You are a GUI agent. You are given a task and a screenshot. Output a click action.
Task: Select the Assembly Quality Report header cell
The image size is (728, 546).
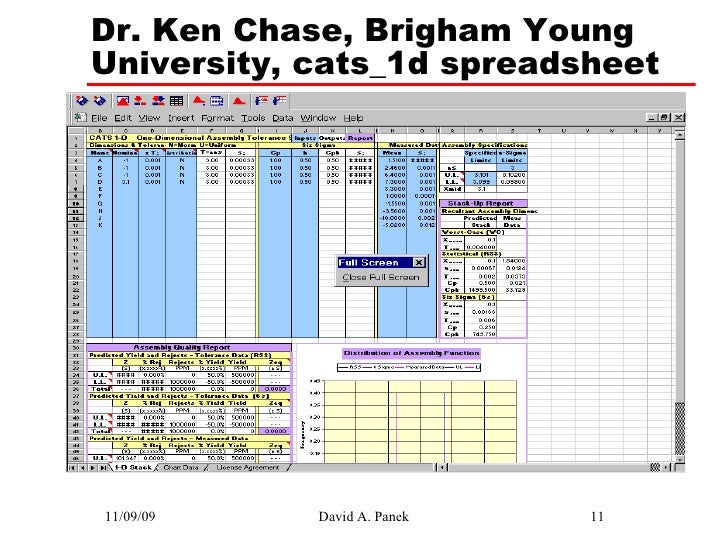(x=189, y=347)
